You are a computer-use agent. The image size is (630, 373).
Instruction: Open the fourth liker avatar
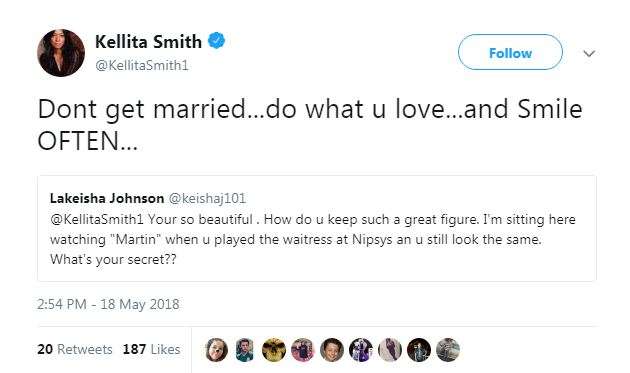[303, 349]
